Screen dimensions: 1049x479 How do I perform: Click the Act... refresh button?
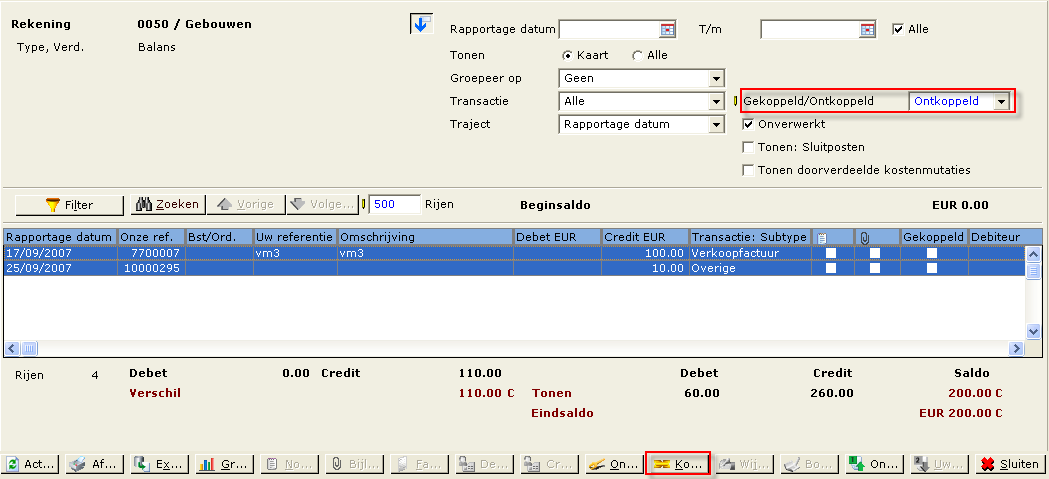tap(31, 464)
